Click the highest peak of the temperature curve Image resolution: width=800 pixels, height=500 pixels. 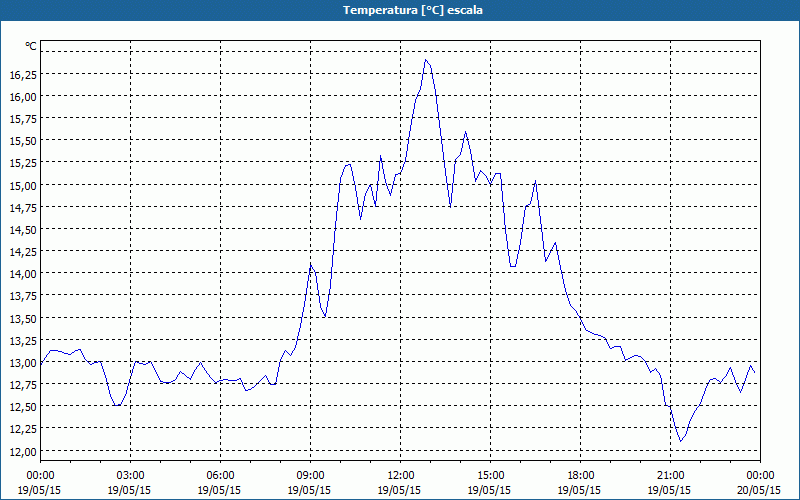coord(426,60)
